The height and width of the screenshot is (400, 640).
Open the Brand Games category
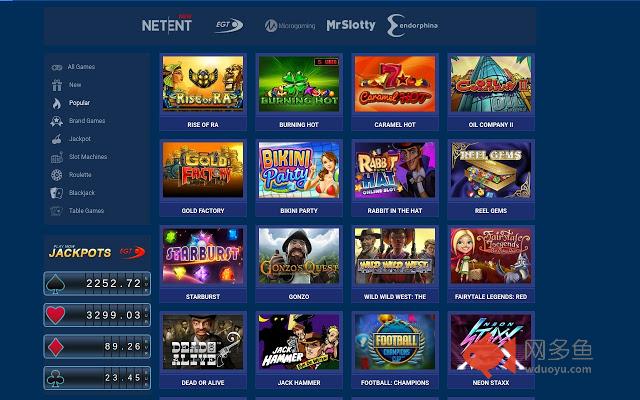tap(87, 120)
